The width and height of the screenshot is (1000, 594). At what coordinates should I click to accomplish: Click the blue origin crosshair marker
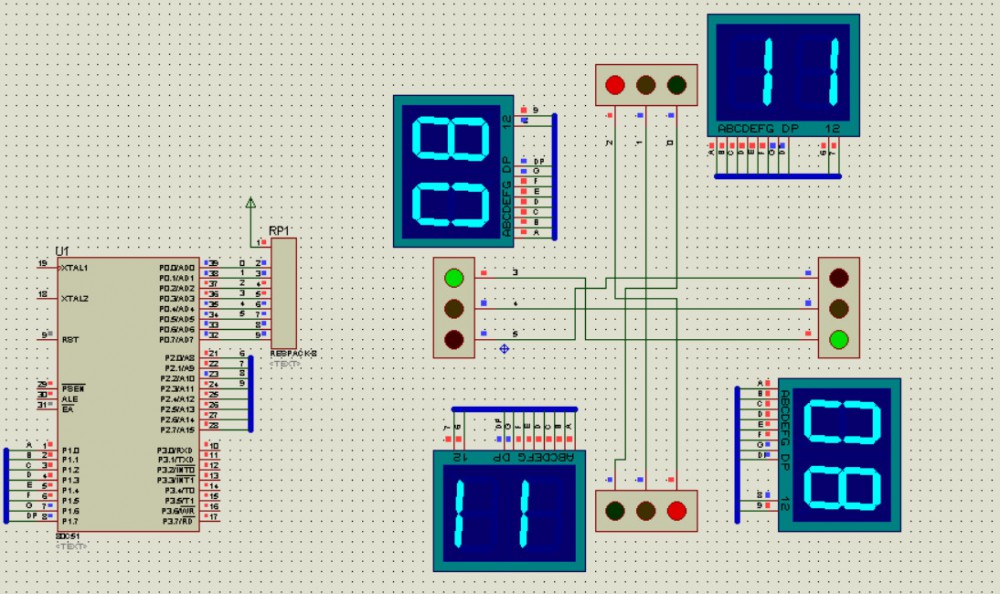point(504,348)
